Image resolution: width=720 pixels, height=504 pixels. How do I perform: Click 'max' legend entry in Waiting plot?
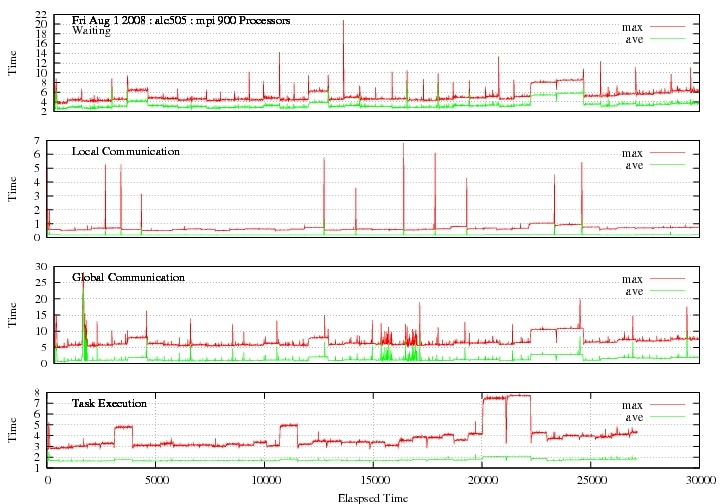632,28
